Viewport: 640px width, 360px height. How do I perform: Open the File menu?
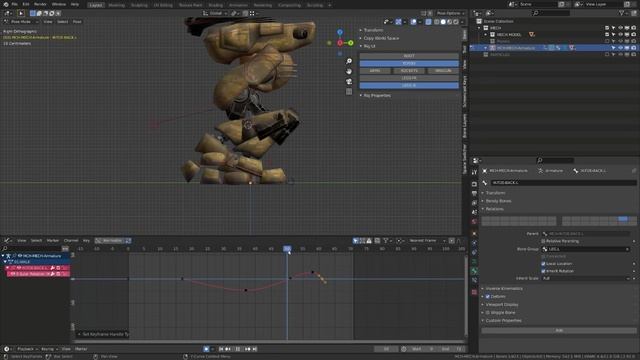(14, 4)
